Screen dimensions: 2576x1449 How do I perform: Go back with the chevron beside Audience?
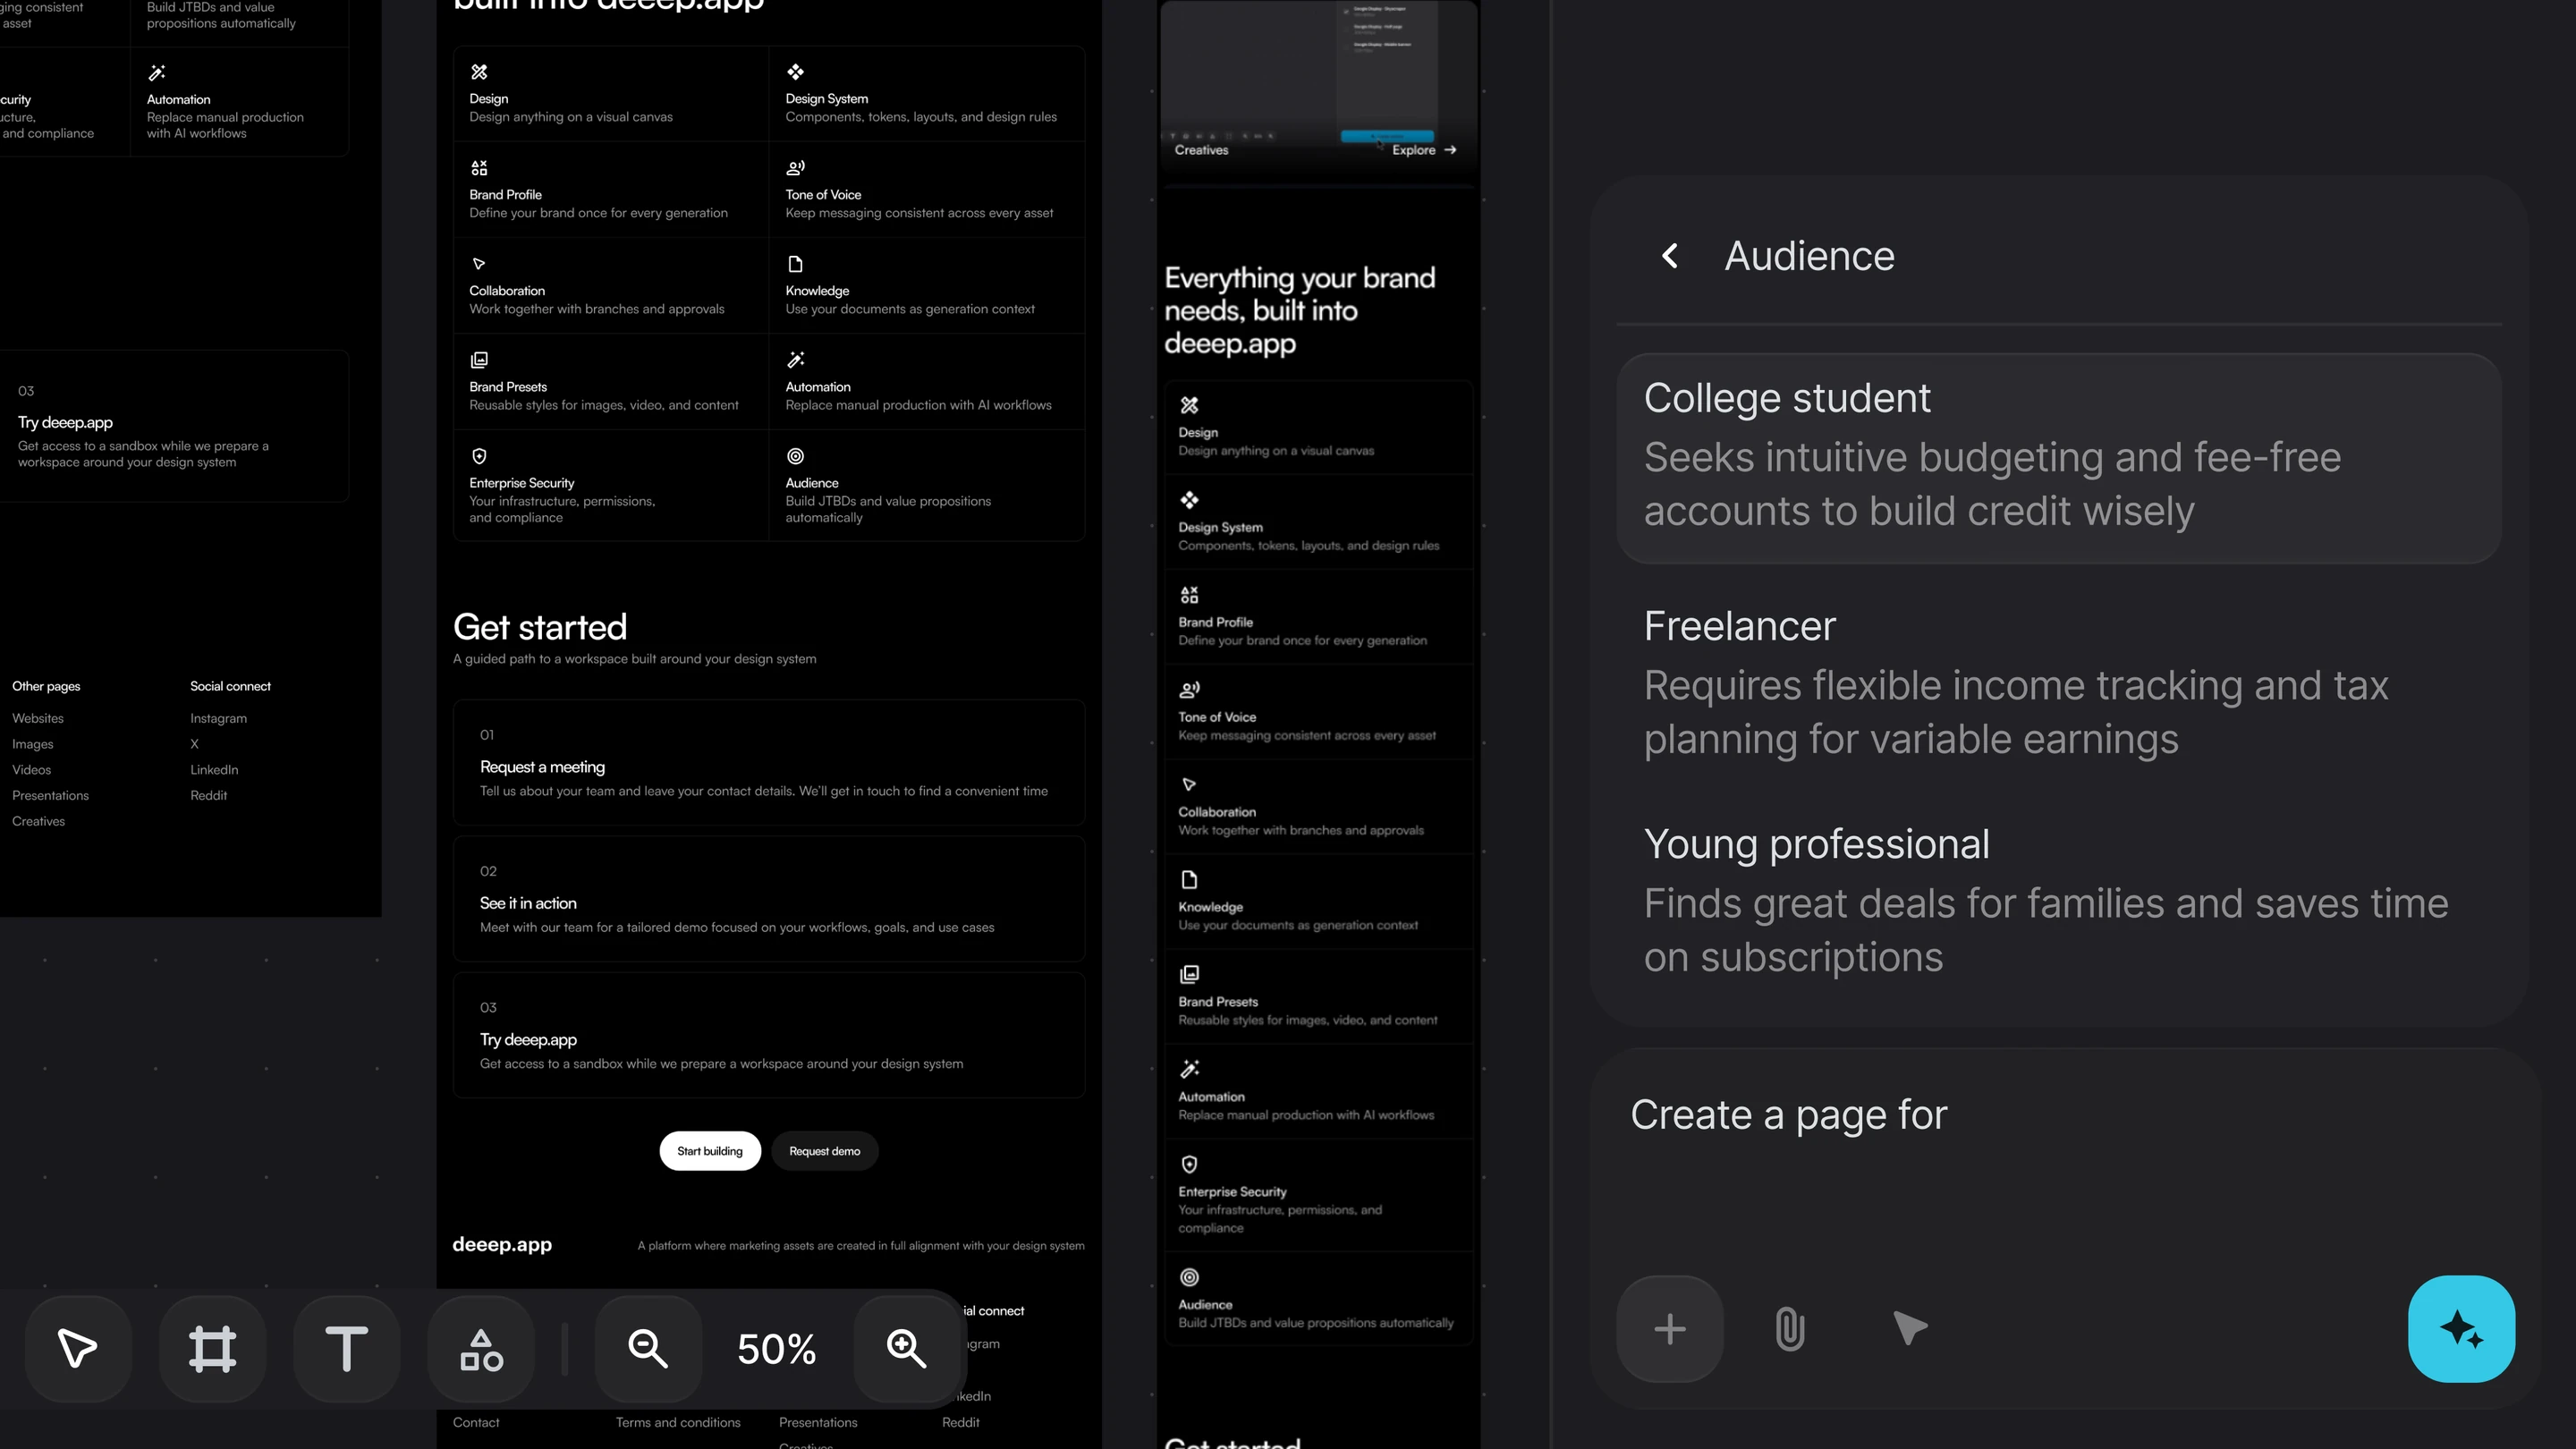pos(1670,256)
